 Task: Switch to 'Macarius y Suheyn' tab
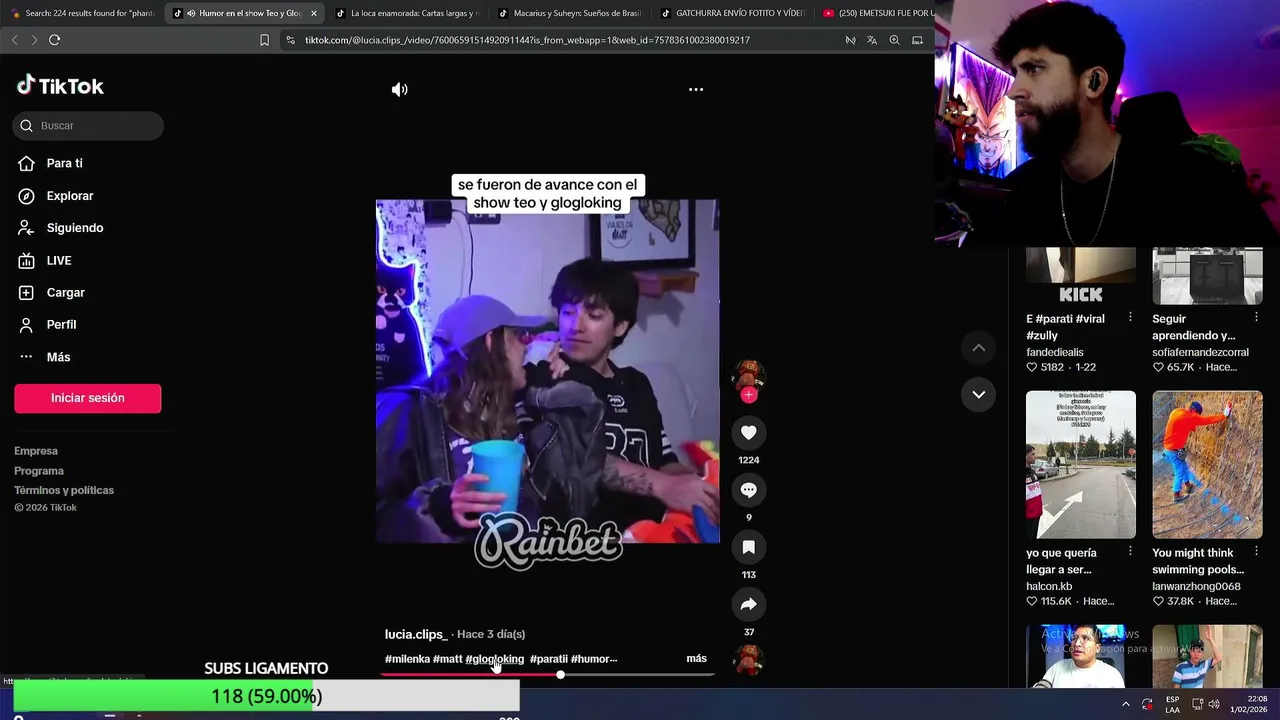coord(569,13)
